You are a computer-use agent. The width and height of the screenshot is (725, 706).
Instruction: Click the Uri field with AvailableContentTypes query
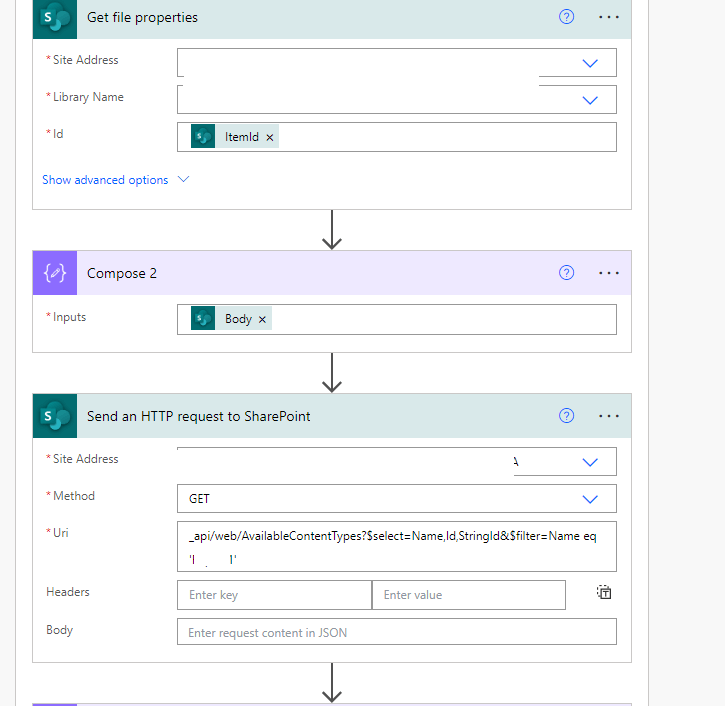click(x=397, y=546)
